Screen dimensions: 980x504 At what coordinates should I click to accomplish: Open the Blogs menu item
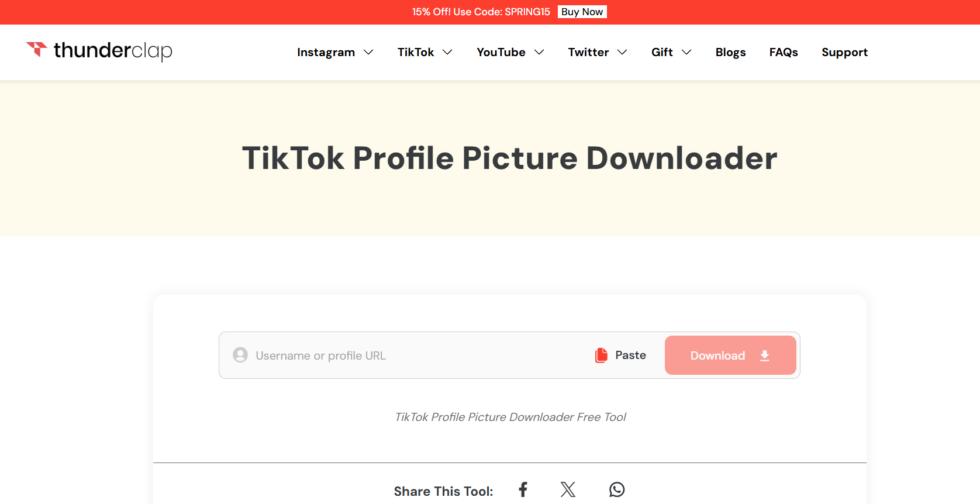pos(730,52)
